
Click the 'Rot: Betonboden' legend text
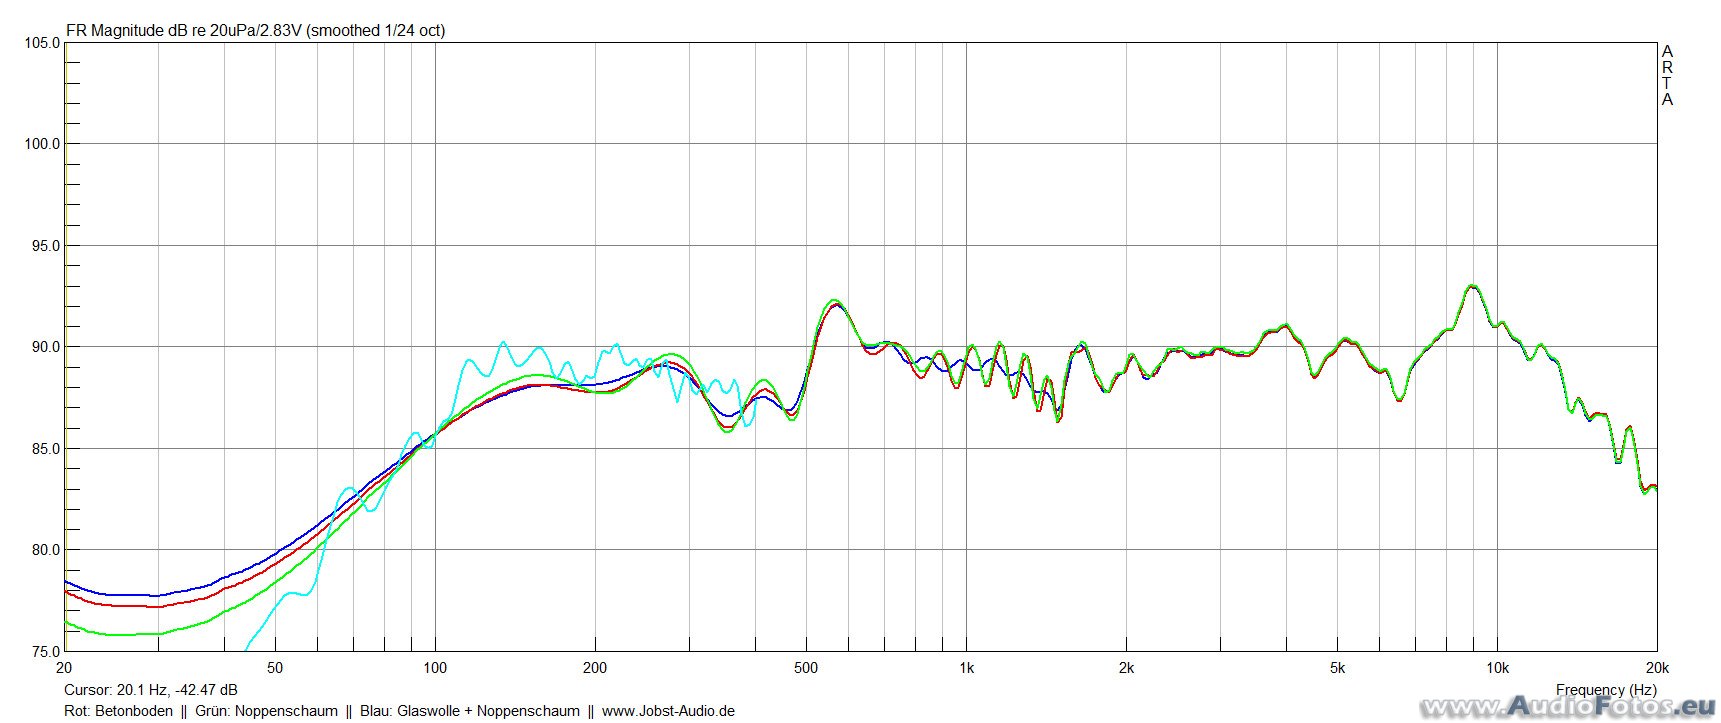click(x=118, y=711)
